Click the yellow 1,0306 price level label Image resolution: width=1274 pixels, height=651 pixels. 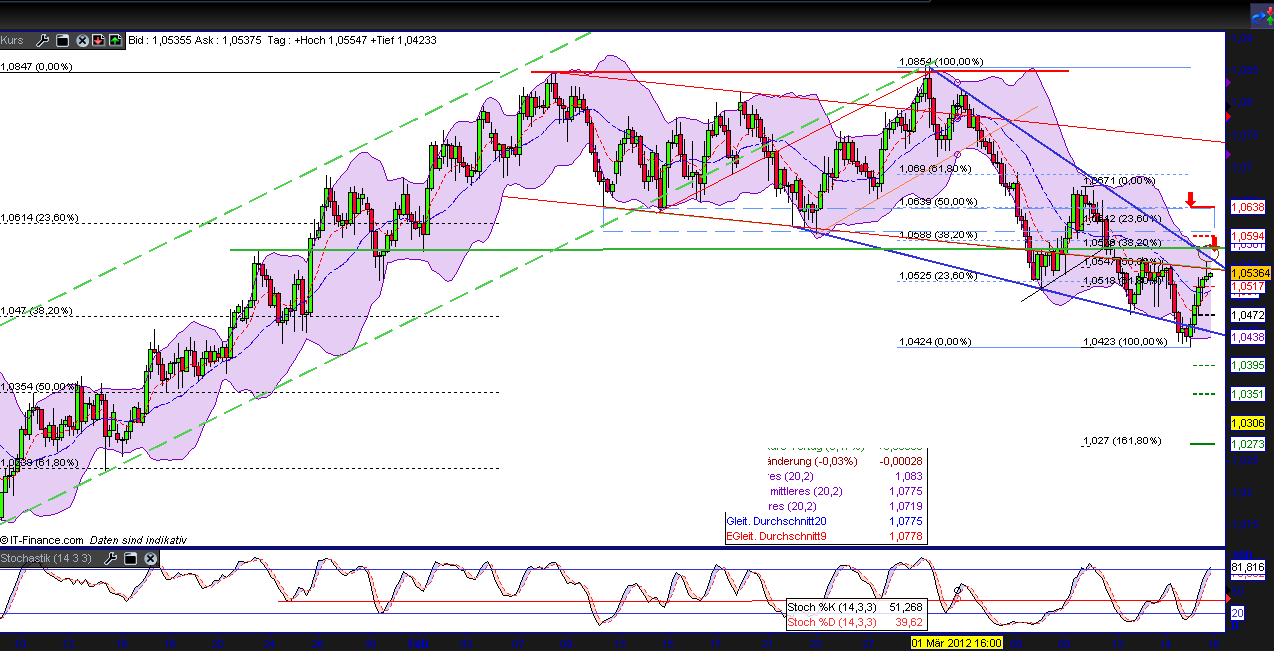tap(1246, 423)
